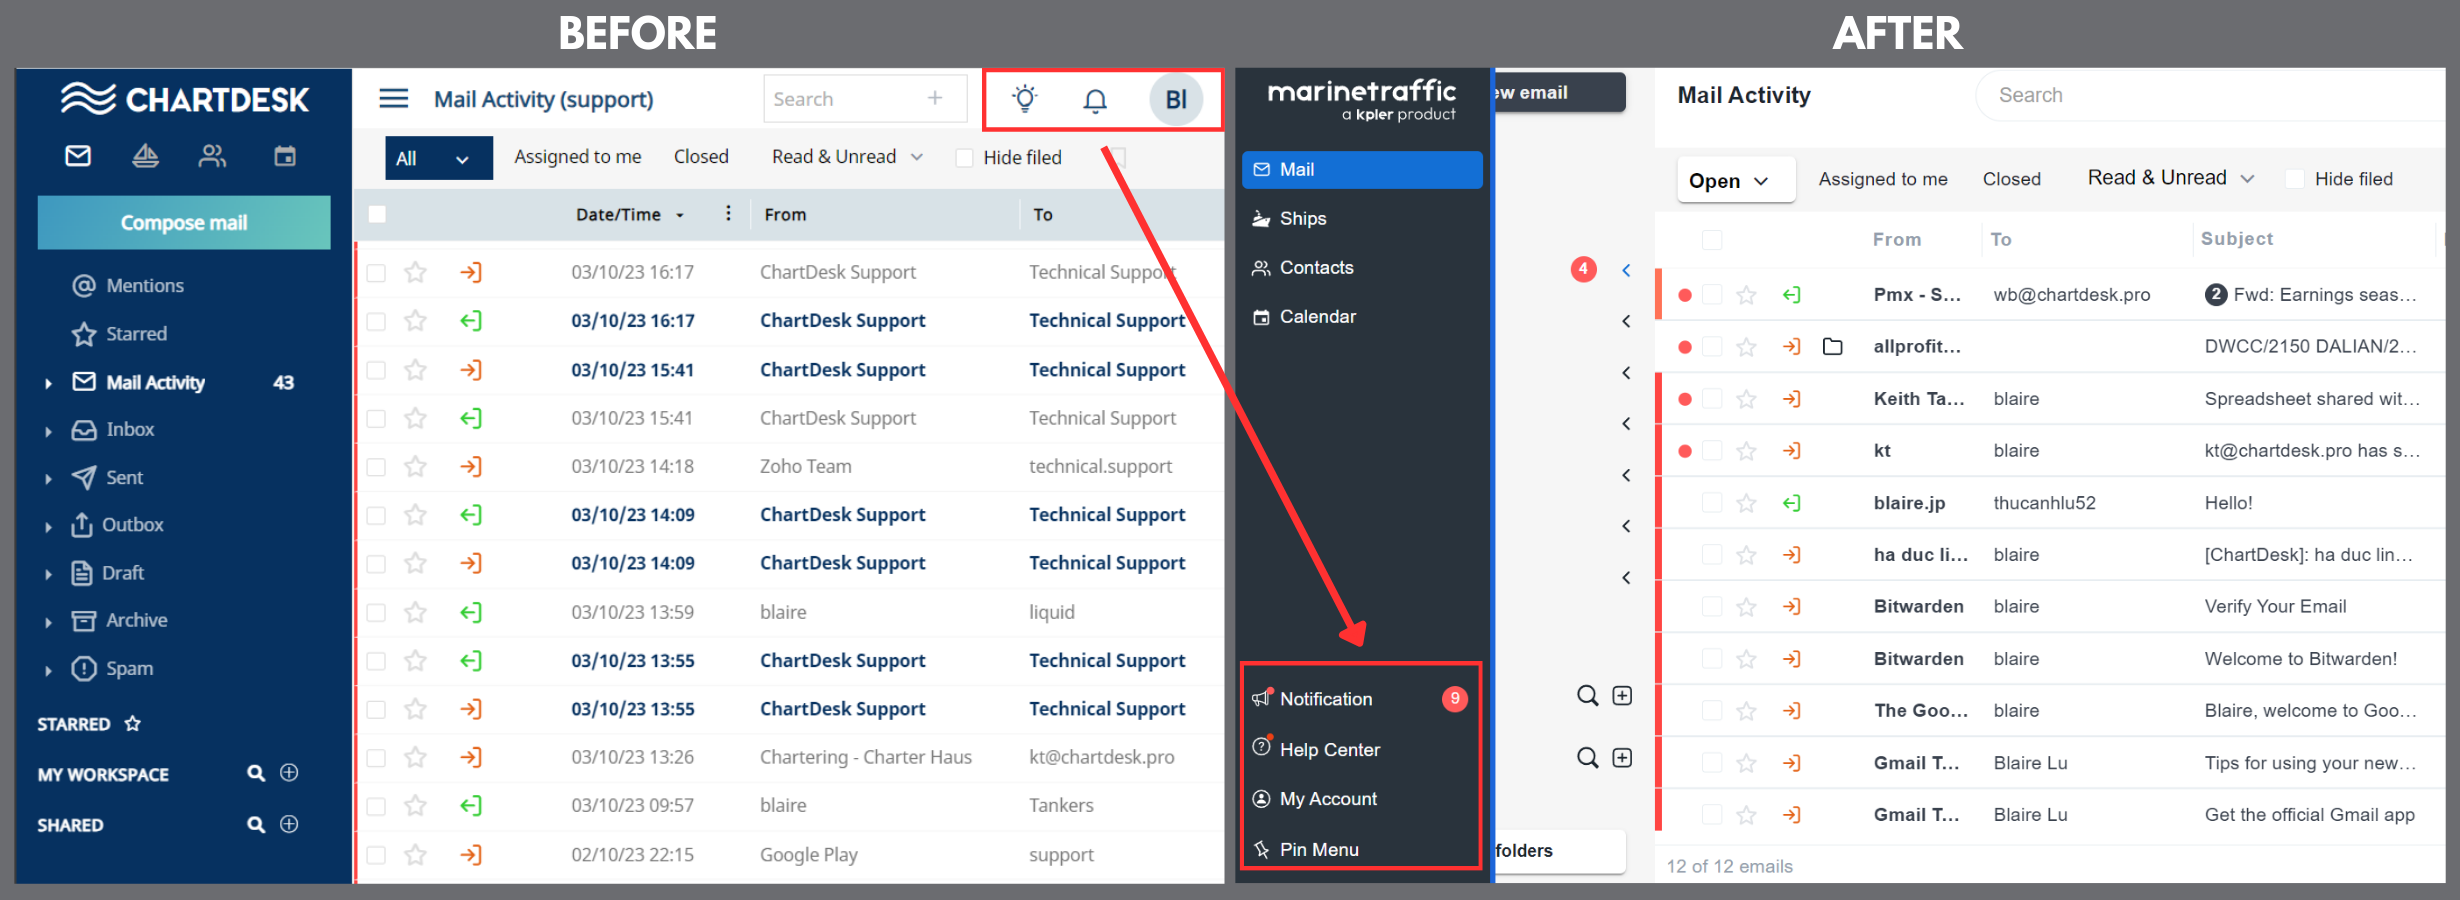Screen dimensions: 2460x900
Task: Search Shared folders with magnifier icon
Action: (x=256, y=824)
